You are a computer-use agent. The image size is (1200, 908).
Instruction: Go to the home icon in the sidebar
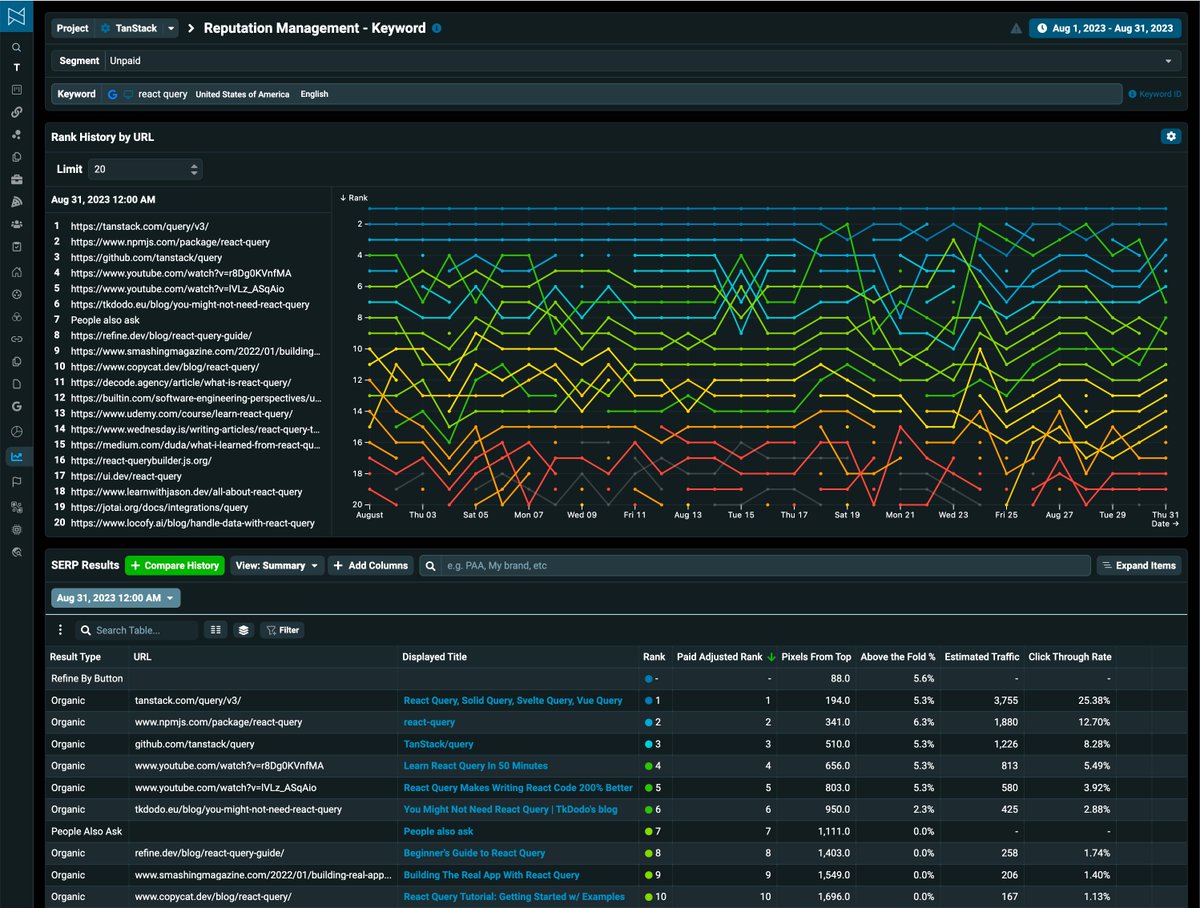[x=16, y=271]
